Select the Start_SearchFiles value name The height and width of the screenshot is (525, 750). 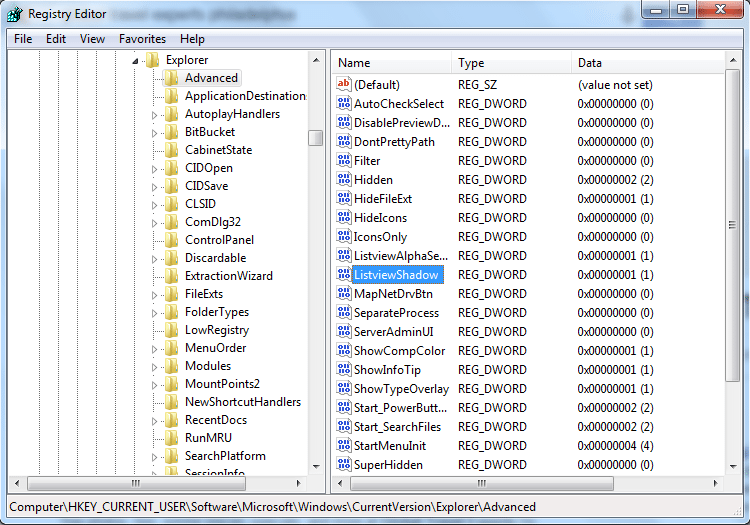[x=397, y=427]
